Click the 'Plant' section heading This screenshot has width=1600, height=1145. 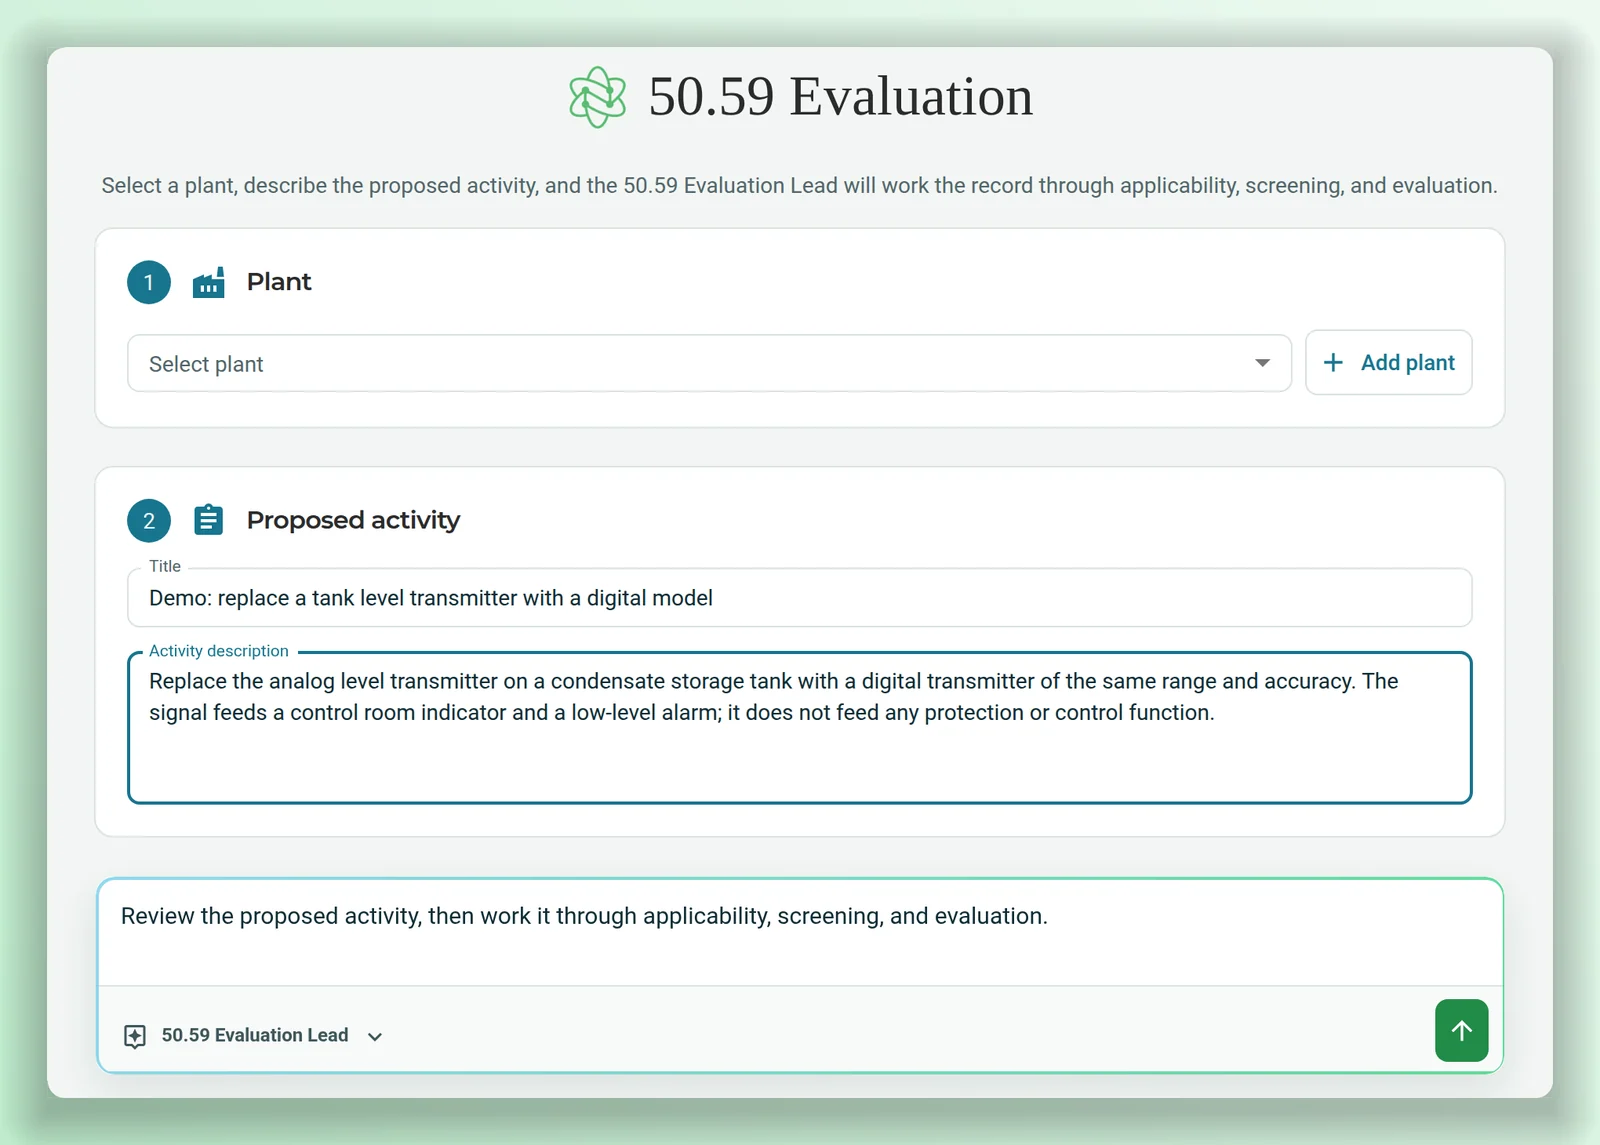coord(279,282)
